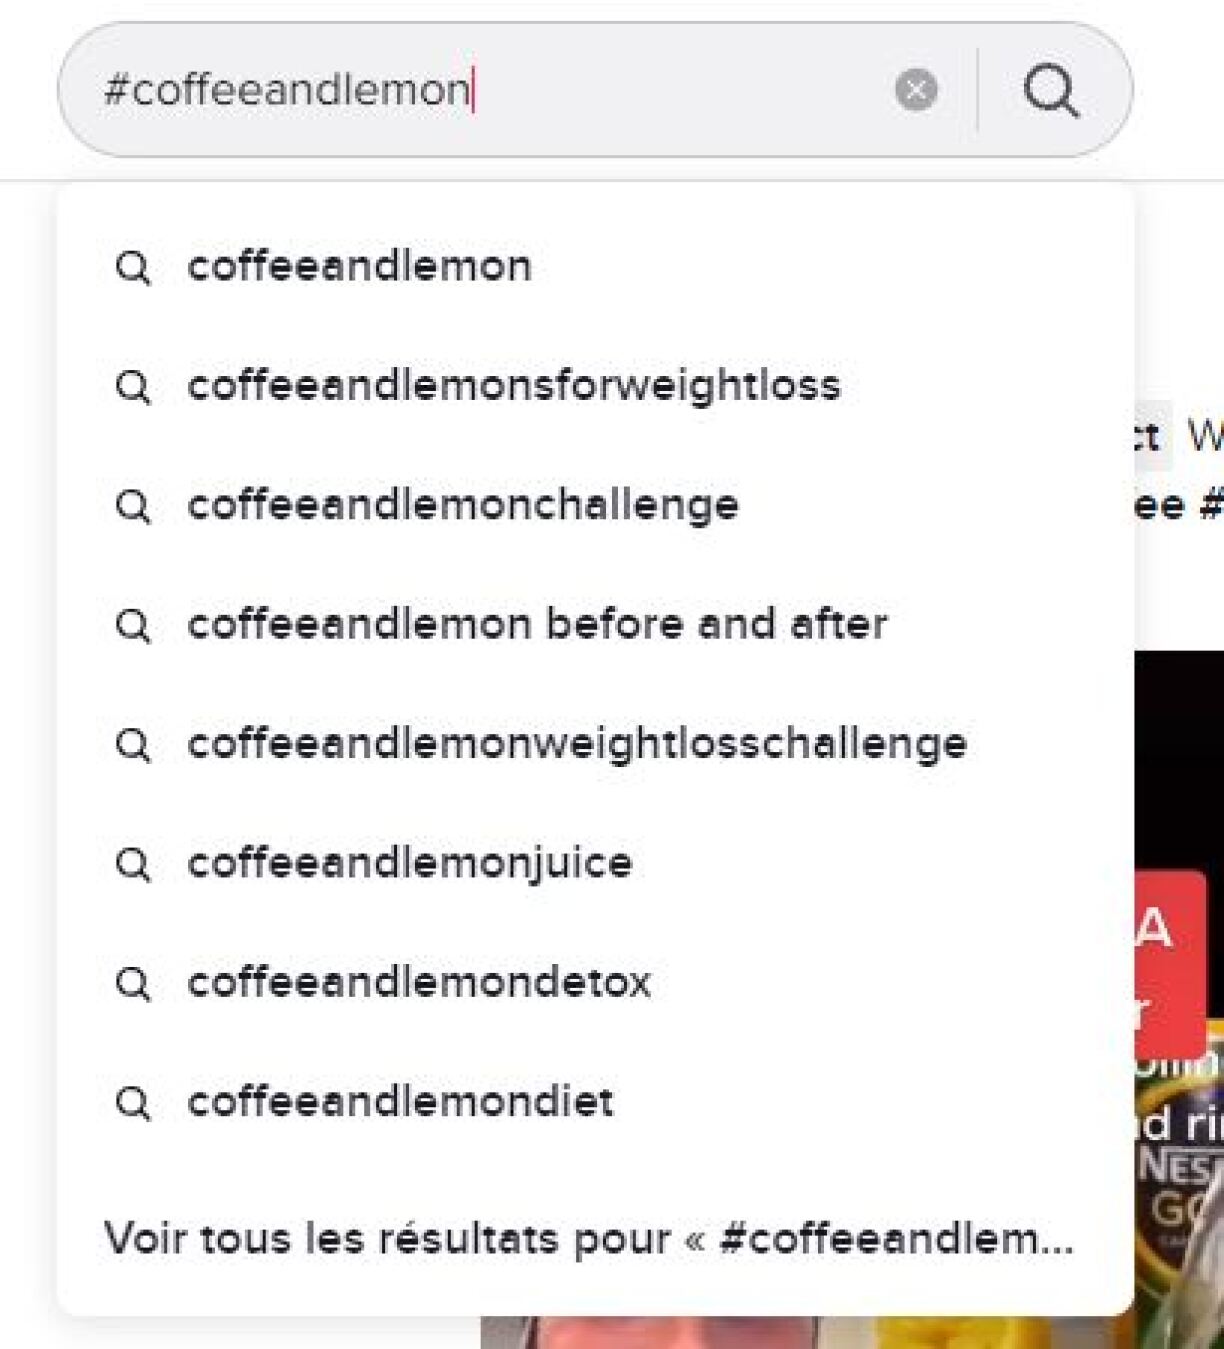Click the search icon beside coffeeandlemonweightlosschallenge
Viewport: 1224px width, 1349px height.
click(x=135, y=742)
